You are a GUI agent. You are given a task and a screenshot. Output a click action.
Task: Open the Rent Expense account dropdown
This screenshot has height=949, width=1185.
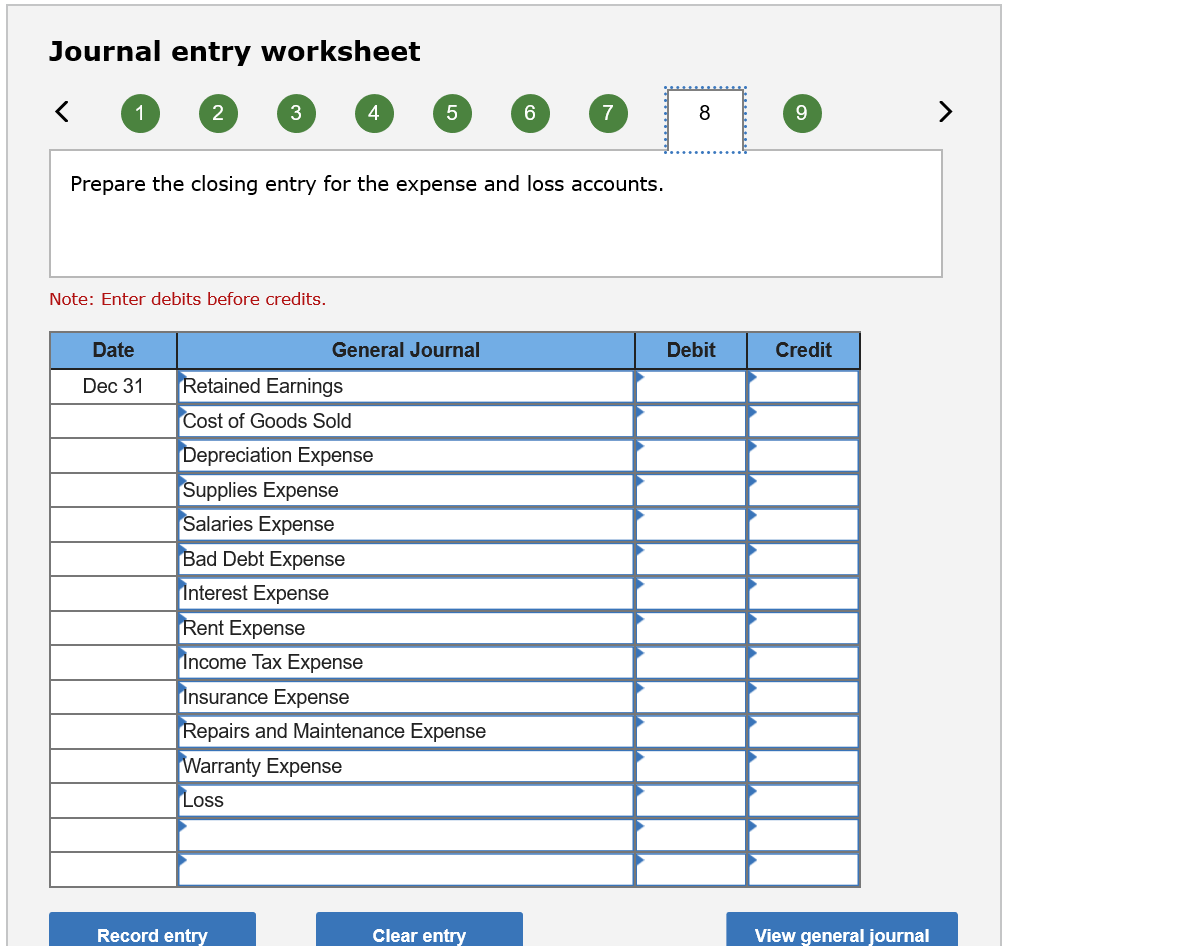pos(406,628)
